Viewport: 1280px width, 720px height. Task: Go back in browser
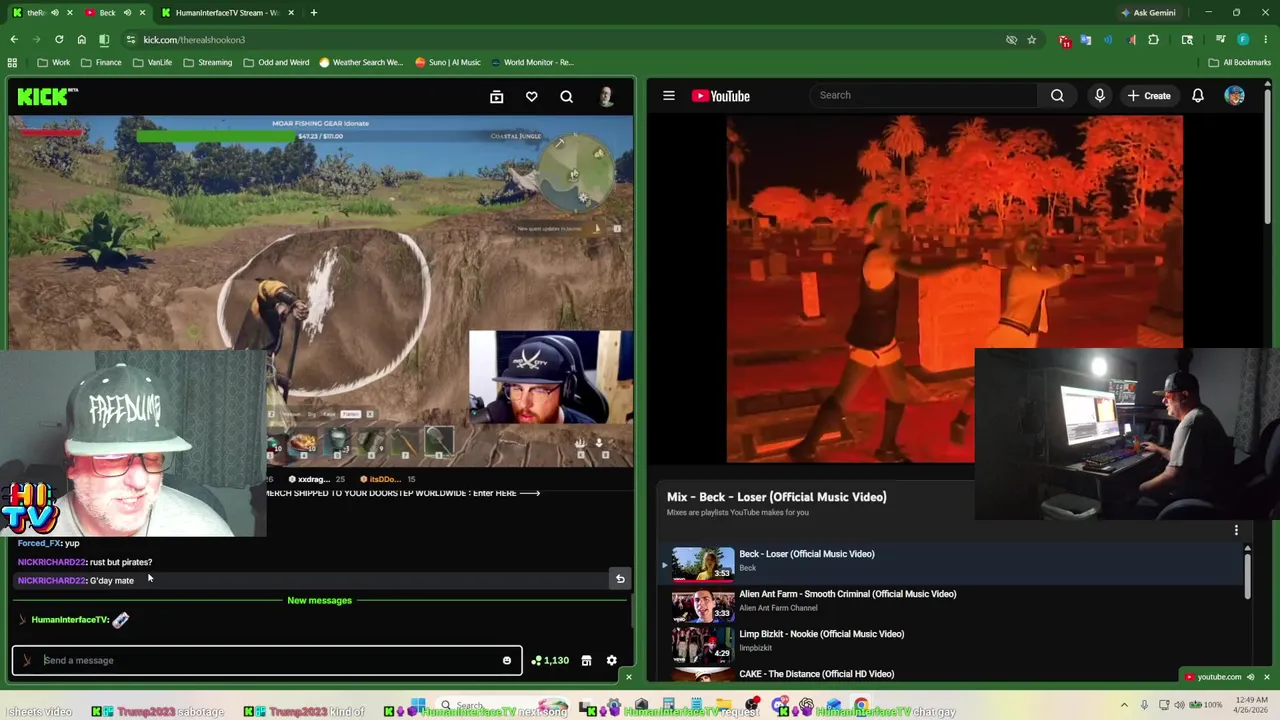[14, 39]
